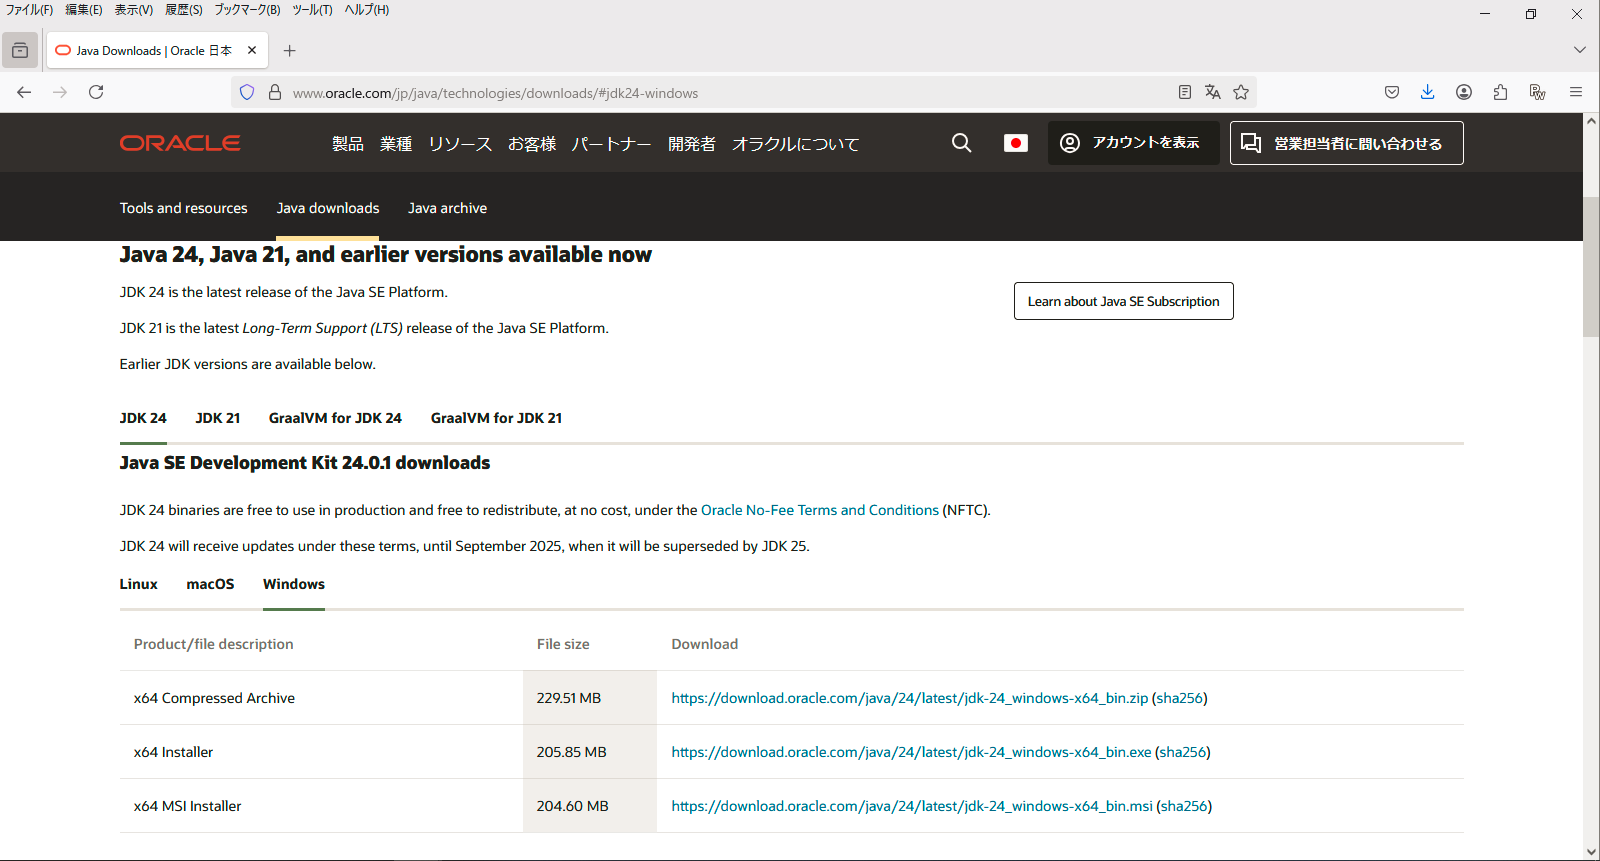Select Tools and resources in the sub-navigation

click(184, 208)
